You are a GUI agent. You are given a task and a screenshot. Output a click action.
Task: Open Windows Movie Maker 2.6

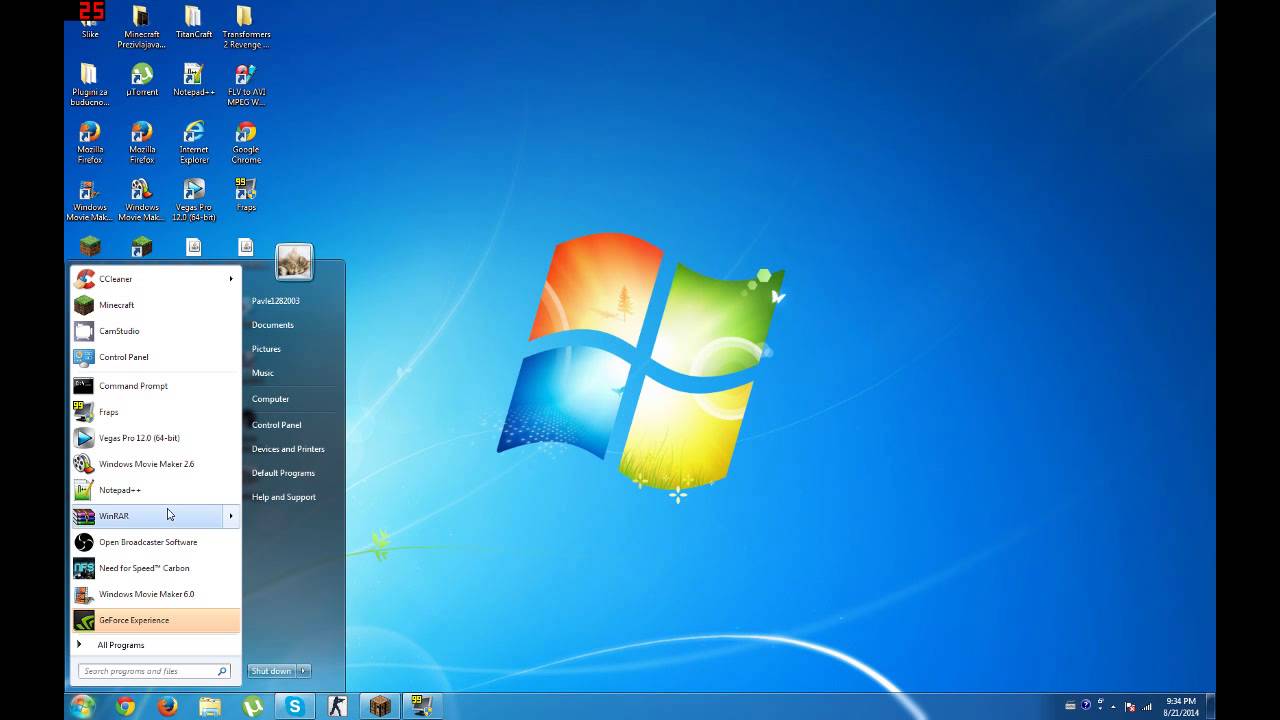click(156, 464)
